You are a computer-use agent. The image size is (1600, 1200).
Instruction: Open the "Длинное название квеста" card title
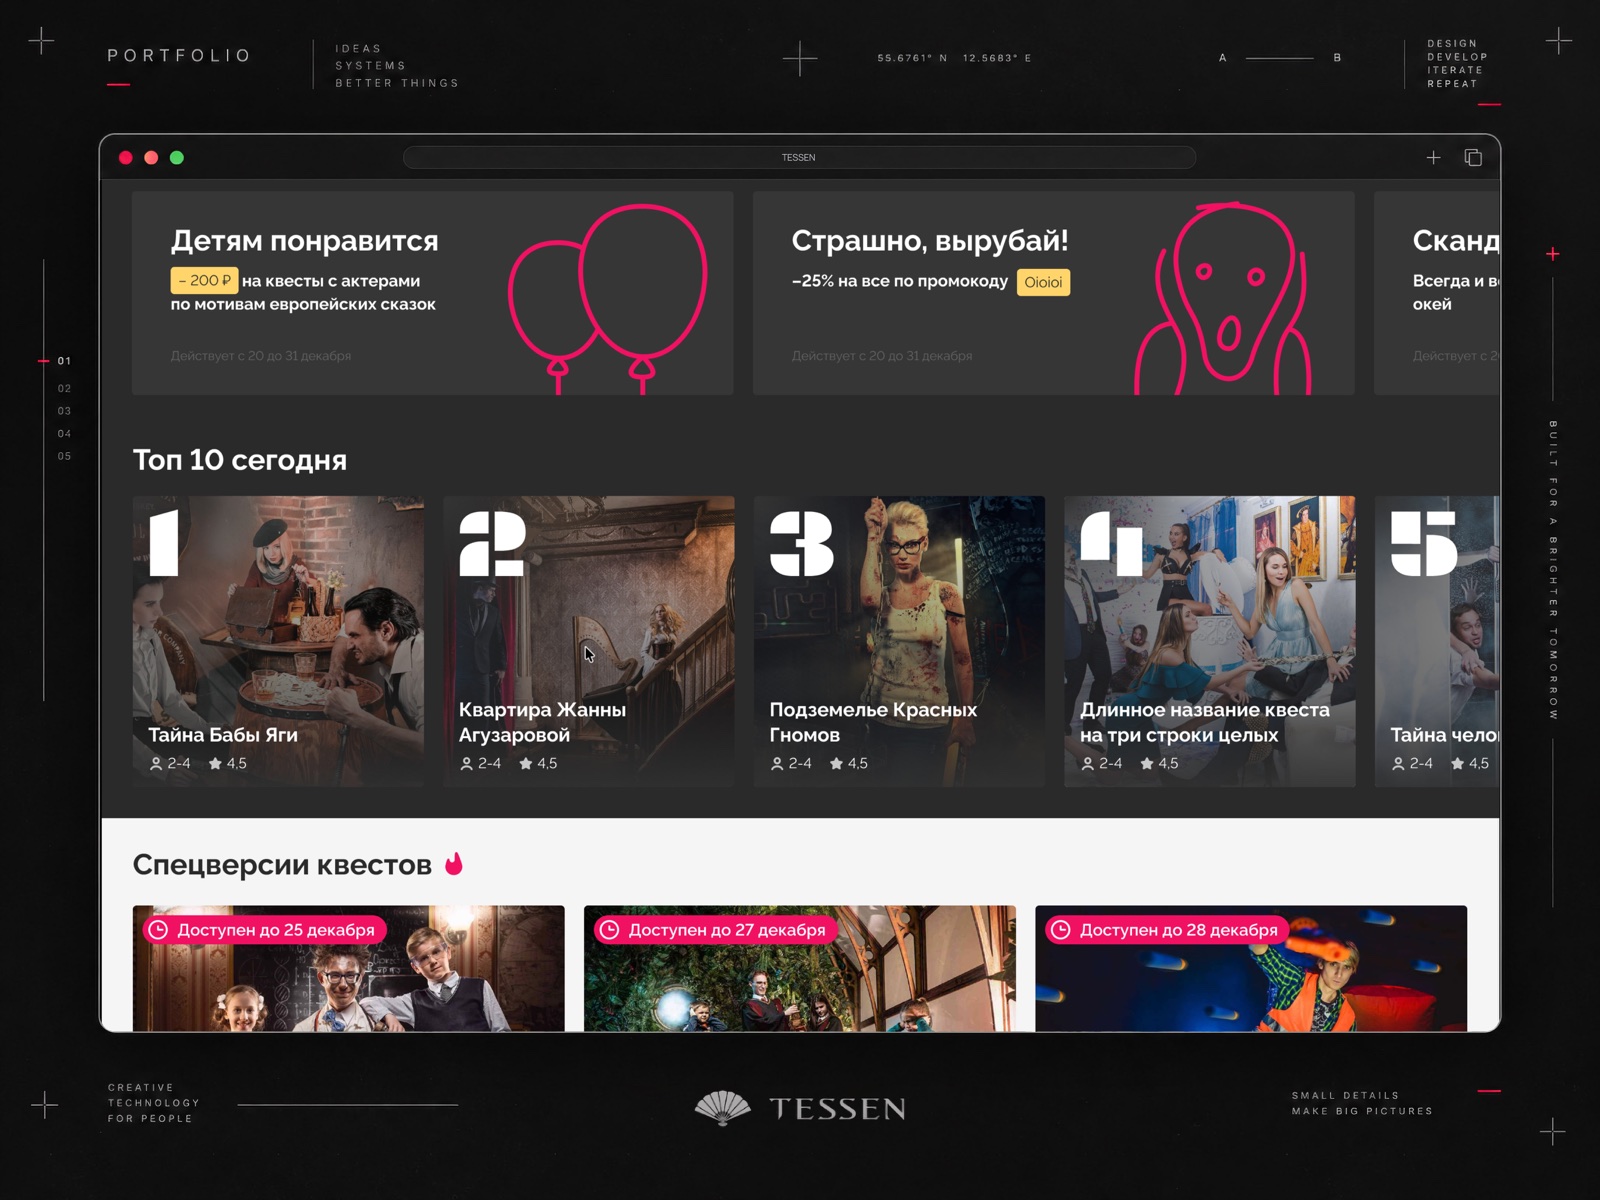[x=1204, y=722]
